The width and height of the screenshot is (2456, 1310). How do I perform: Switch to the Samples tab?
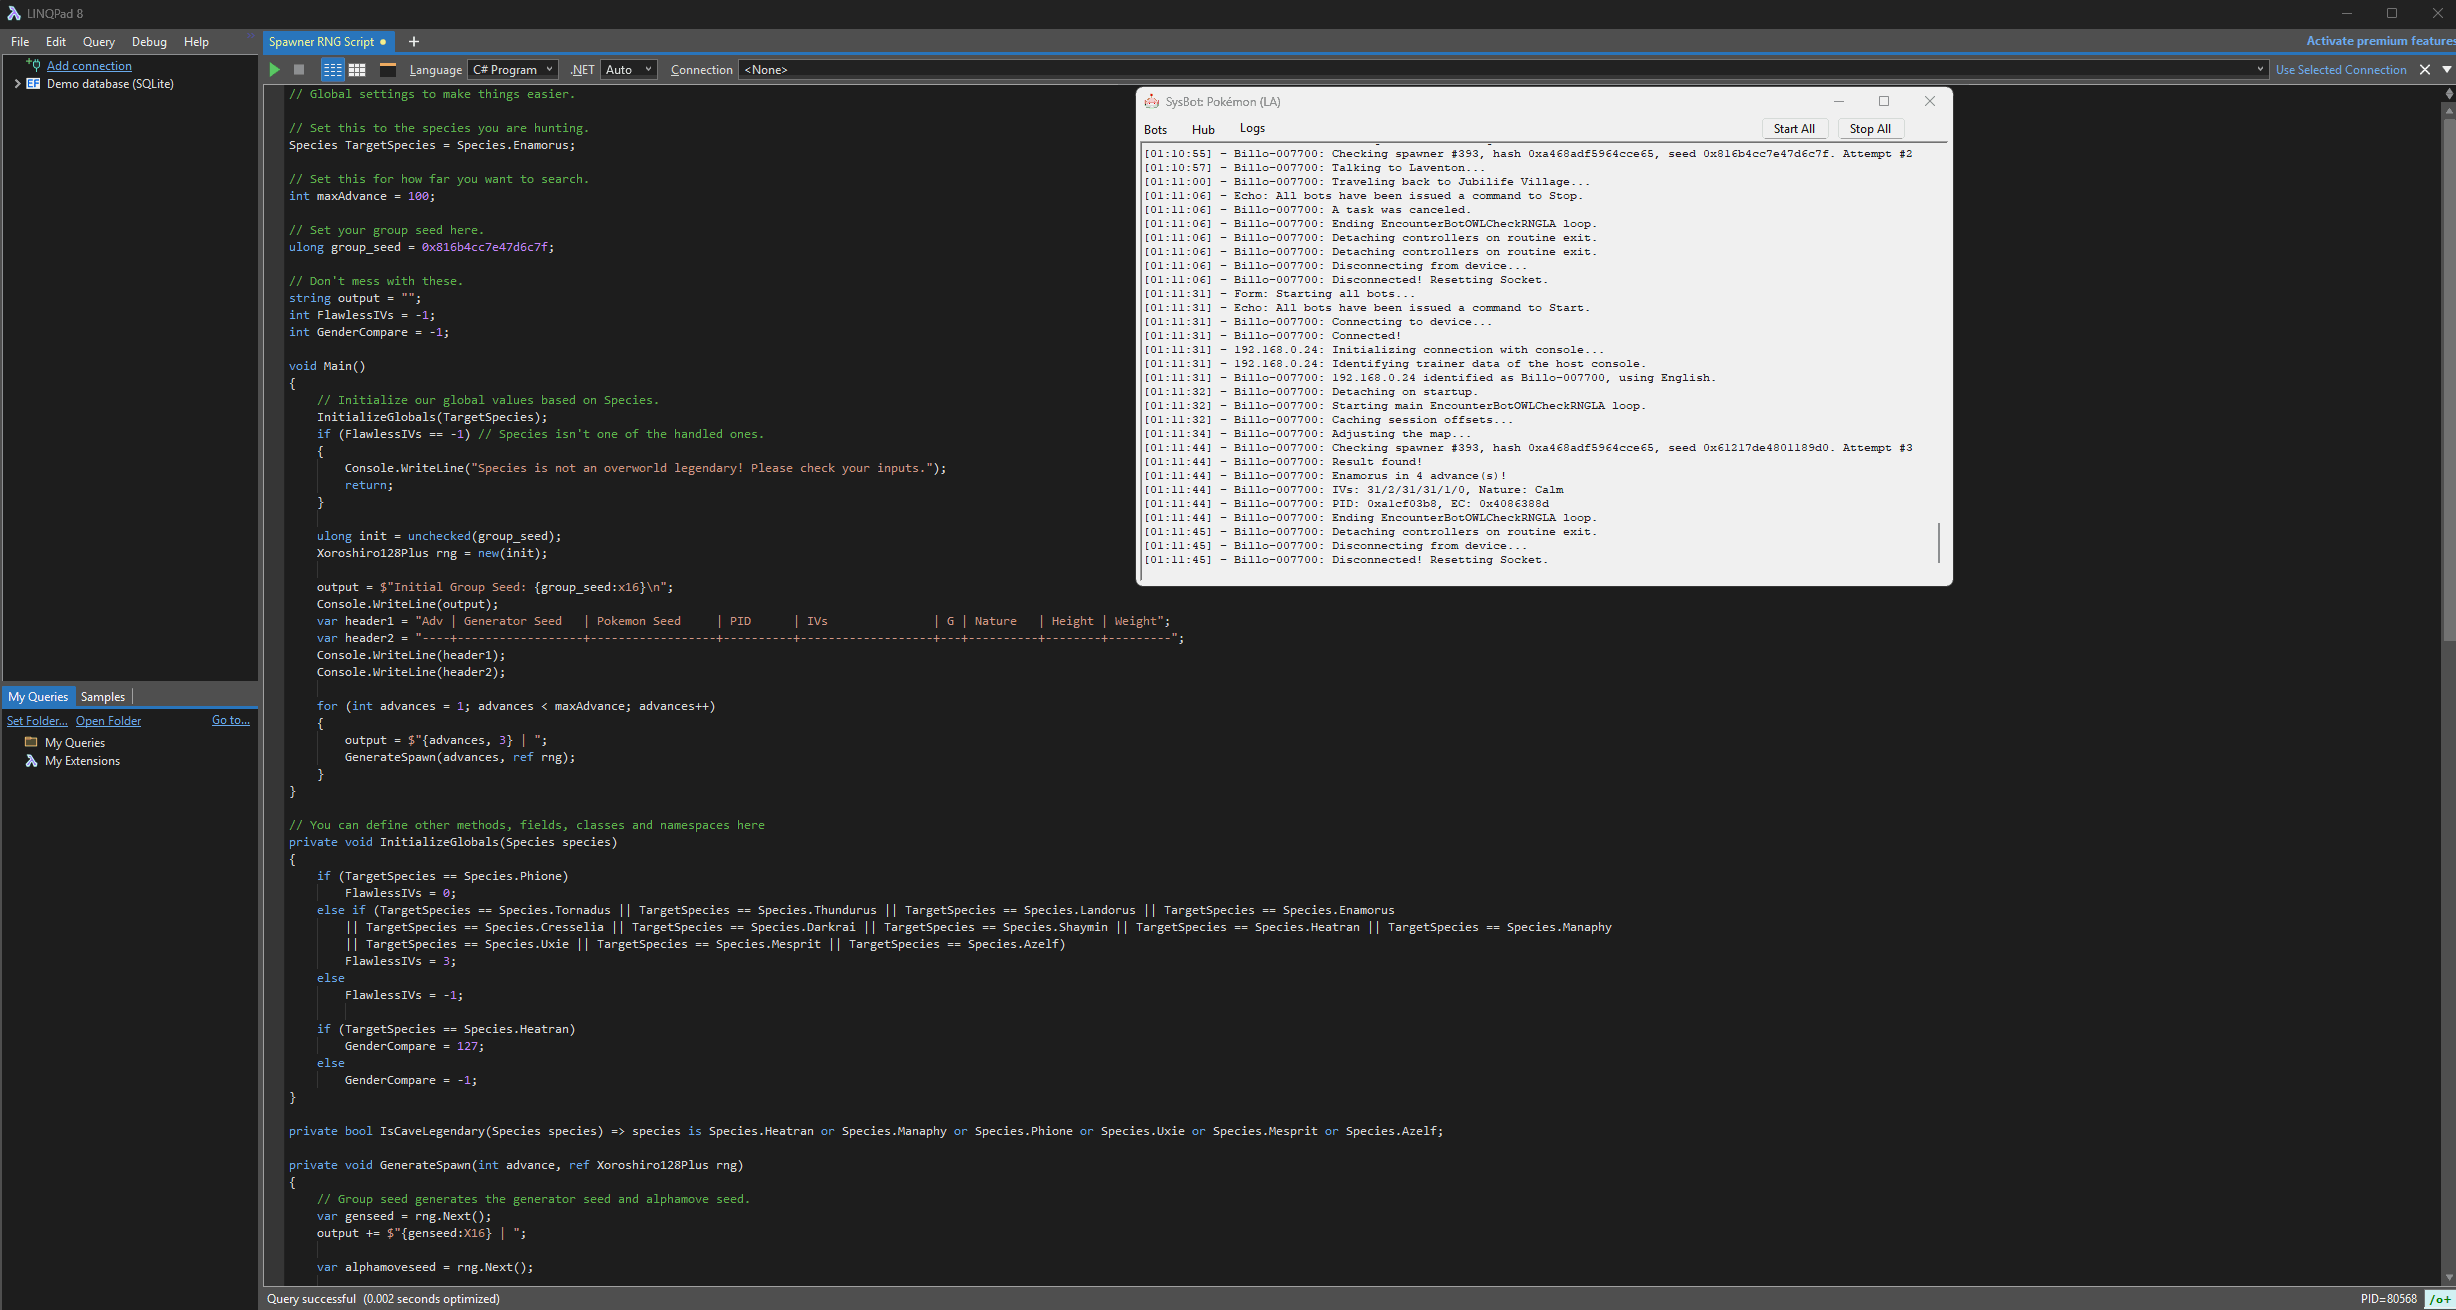point(103,697)
